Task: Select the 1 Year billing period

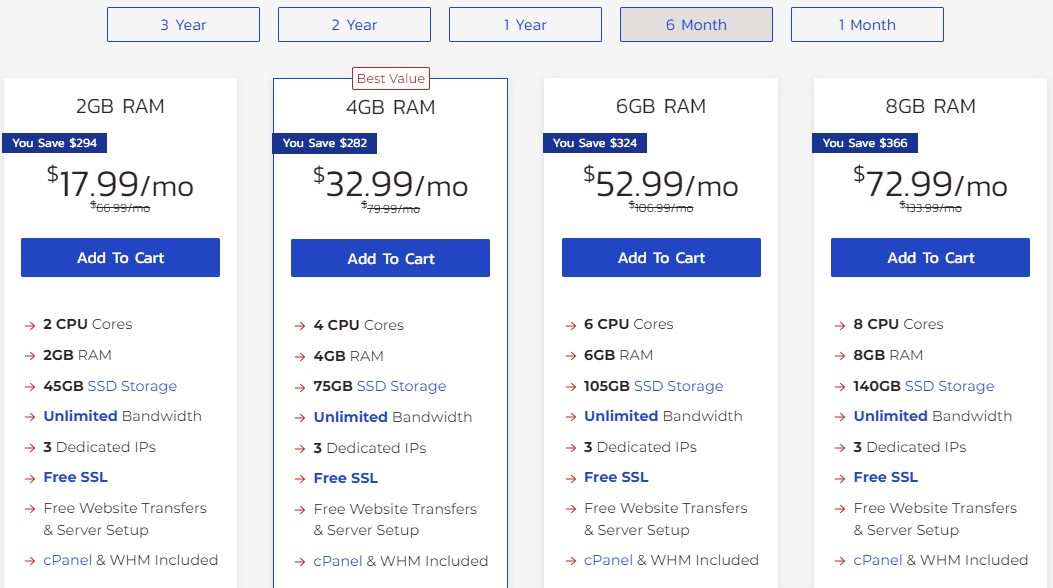Action: [x=525, y=24]
